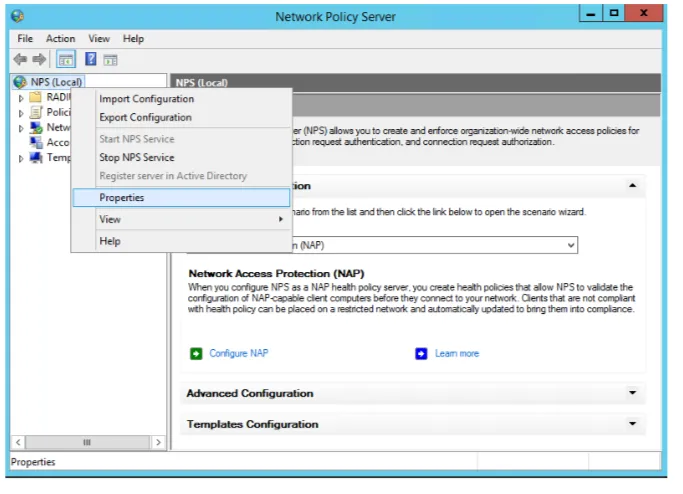This screenshot has height=494, width=683.
Task: Click the RADIUS folder icon
Action: (x=35, y=97)
